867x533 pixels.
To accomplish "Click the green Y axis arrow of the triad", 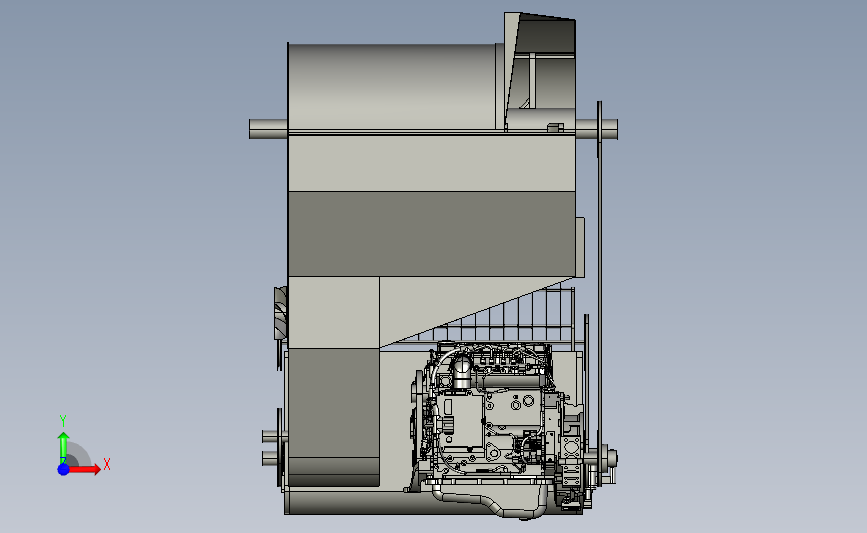I will pyautogui.click(x=63, y=448).
